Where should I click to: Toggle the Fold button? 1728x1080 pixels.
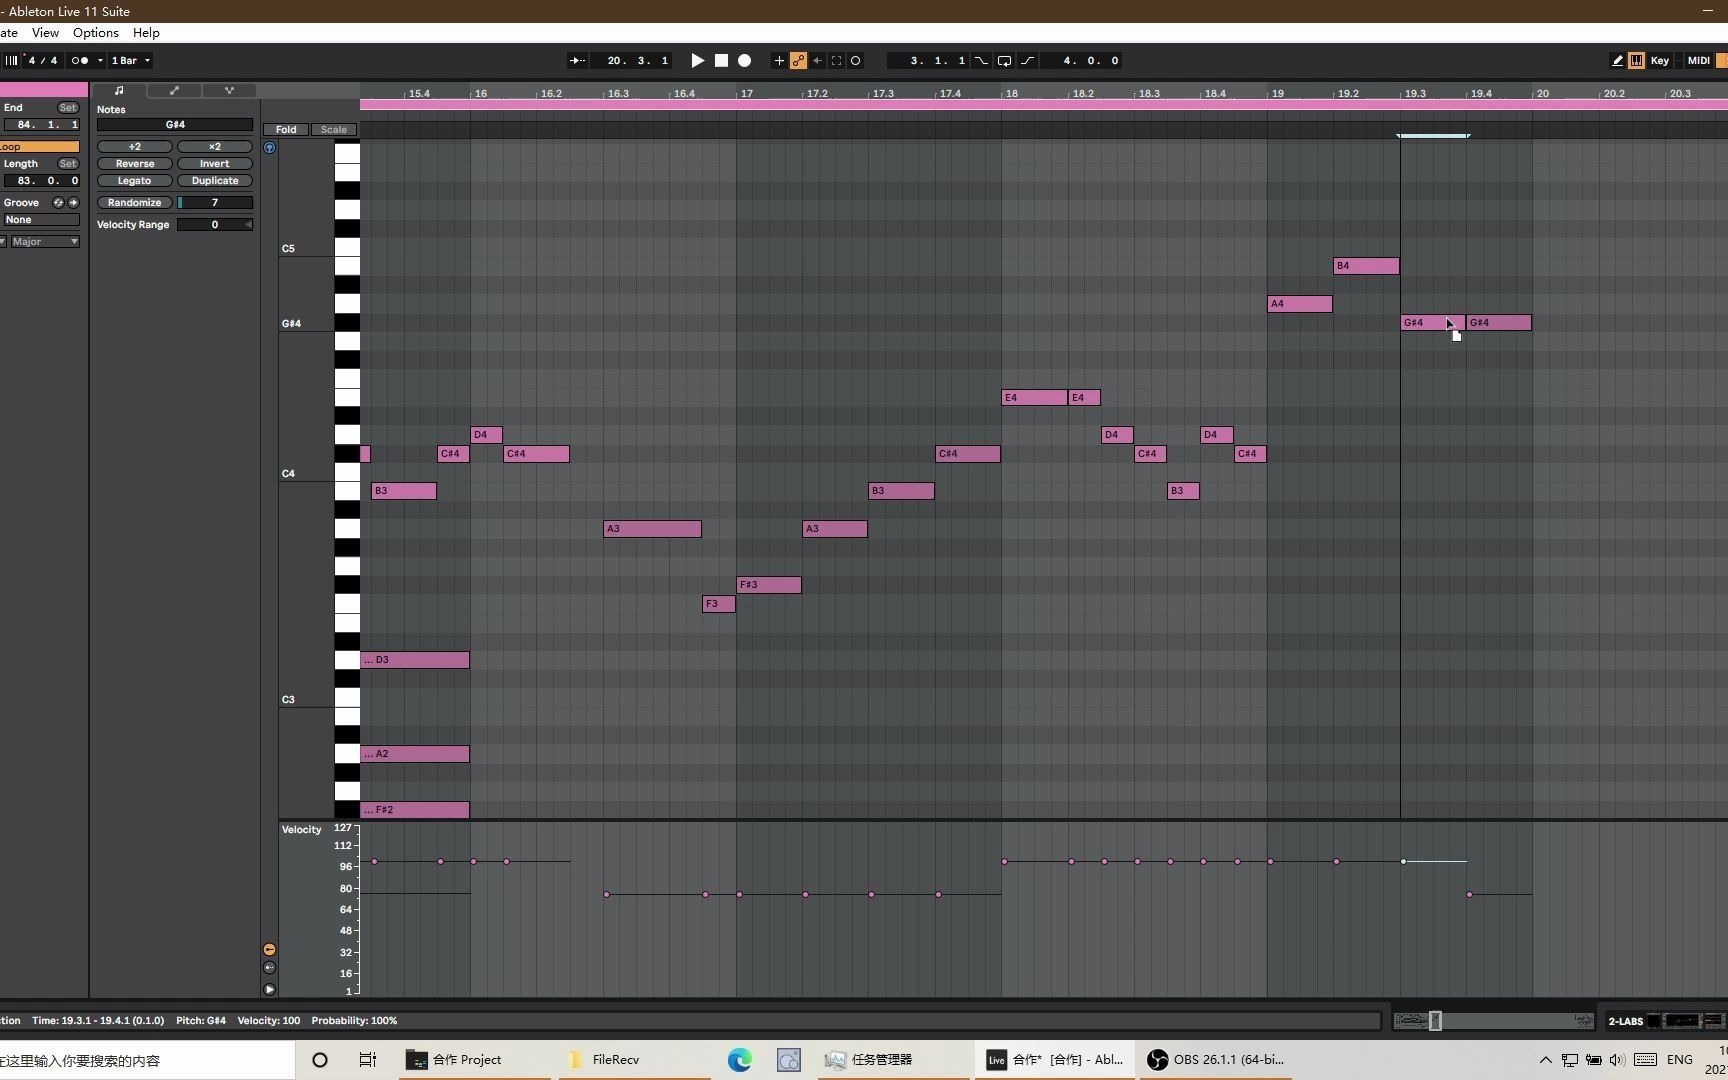[286, 130]
